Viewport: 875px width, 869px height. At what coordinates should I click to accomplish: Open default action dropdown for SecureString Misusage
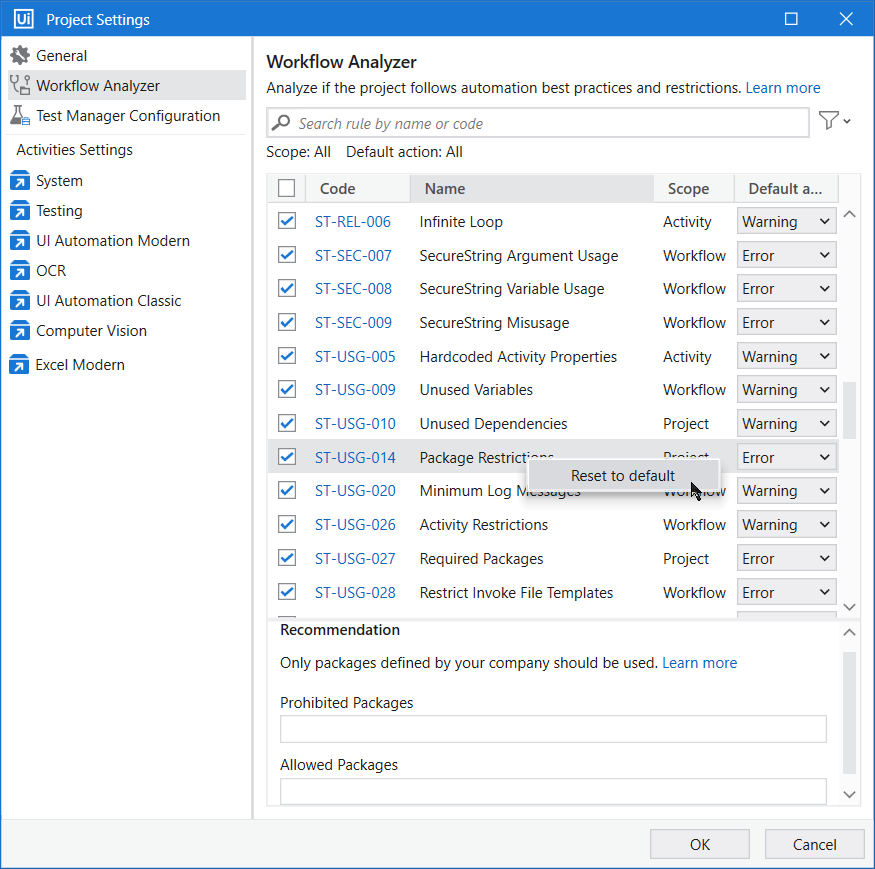point(786,323)
